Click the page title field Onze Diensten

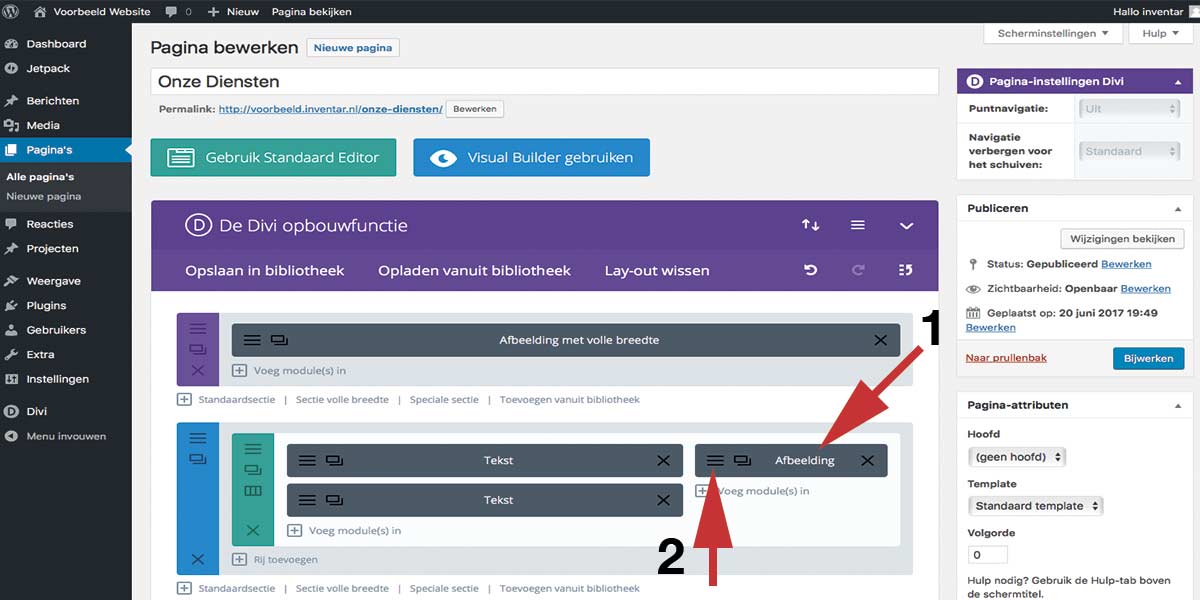click(x=545, y=81)
